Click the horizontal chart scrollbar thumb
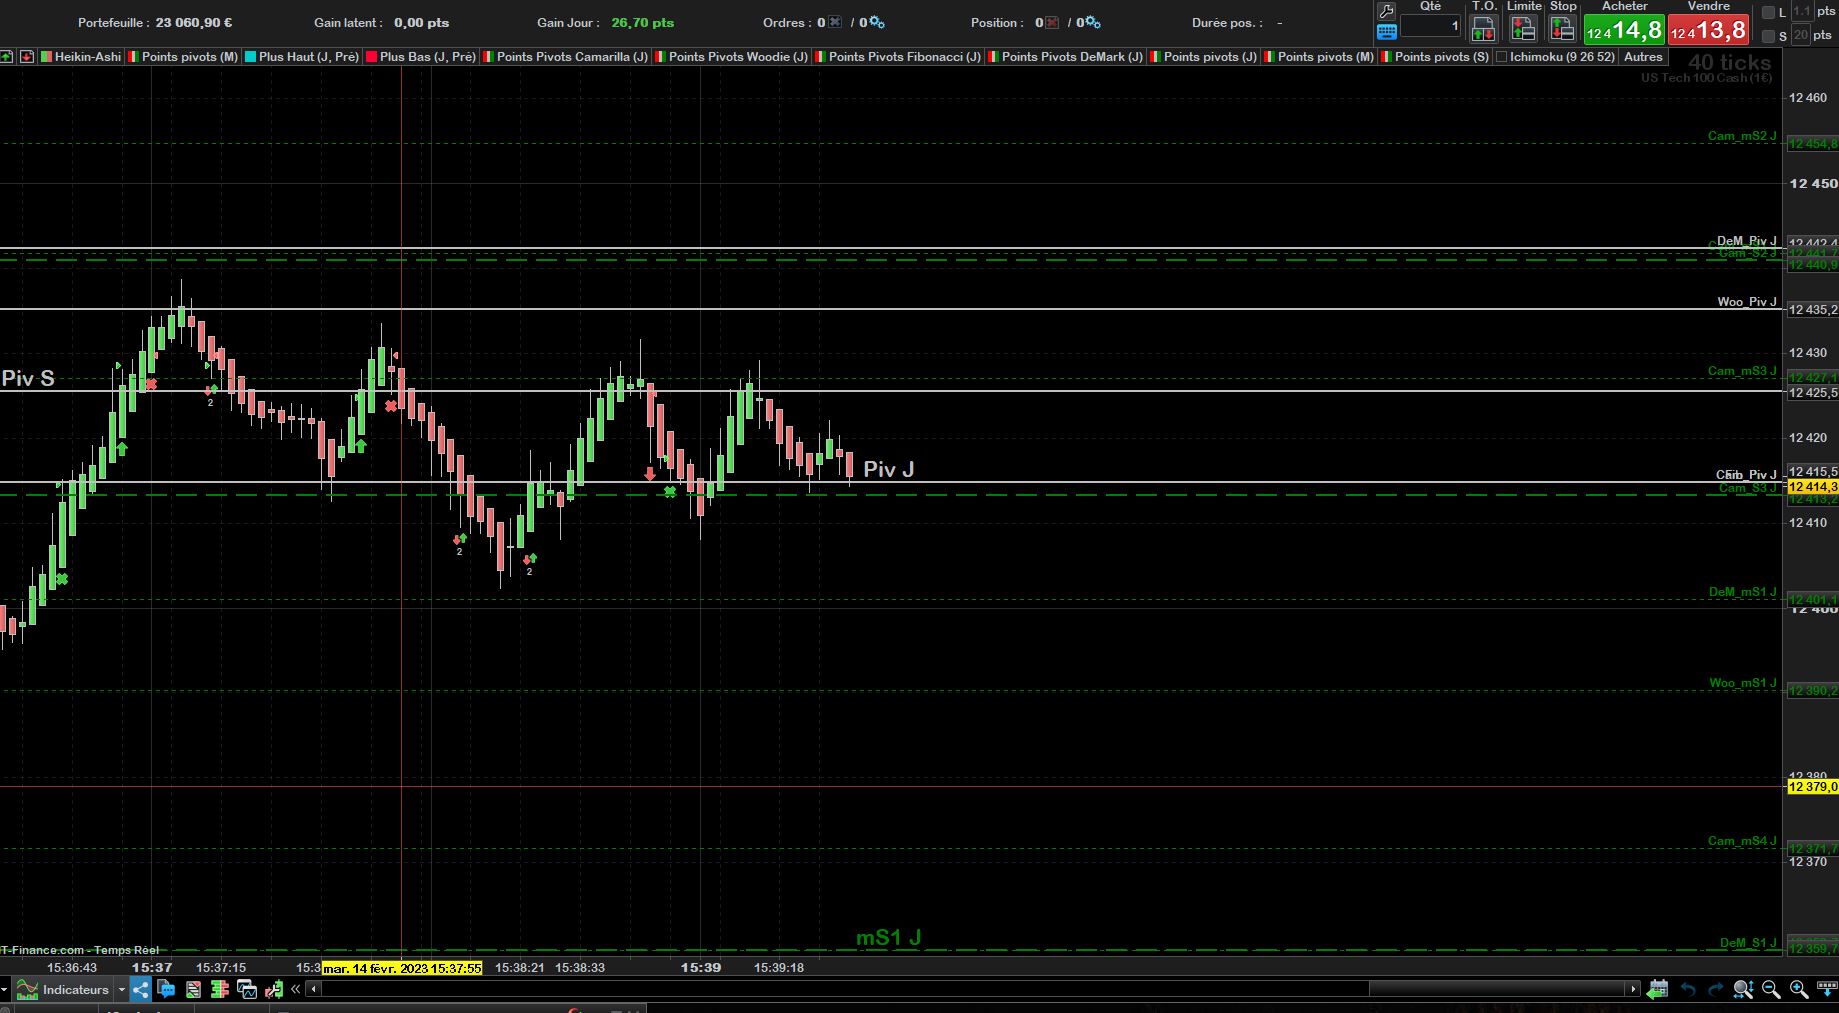The image size is (1839, 1013). [x=1497, y=989]
